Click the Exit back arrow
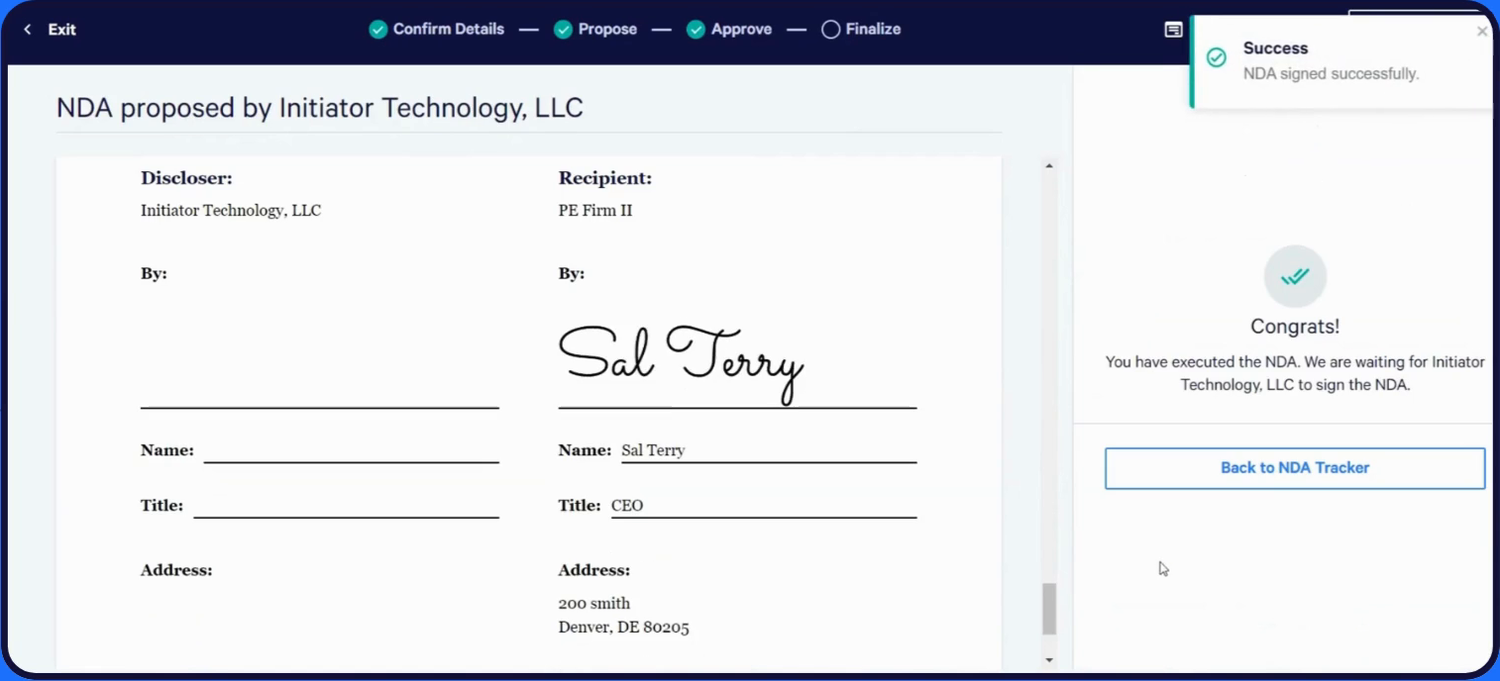 pos(27,30)
